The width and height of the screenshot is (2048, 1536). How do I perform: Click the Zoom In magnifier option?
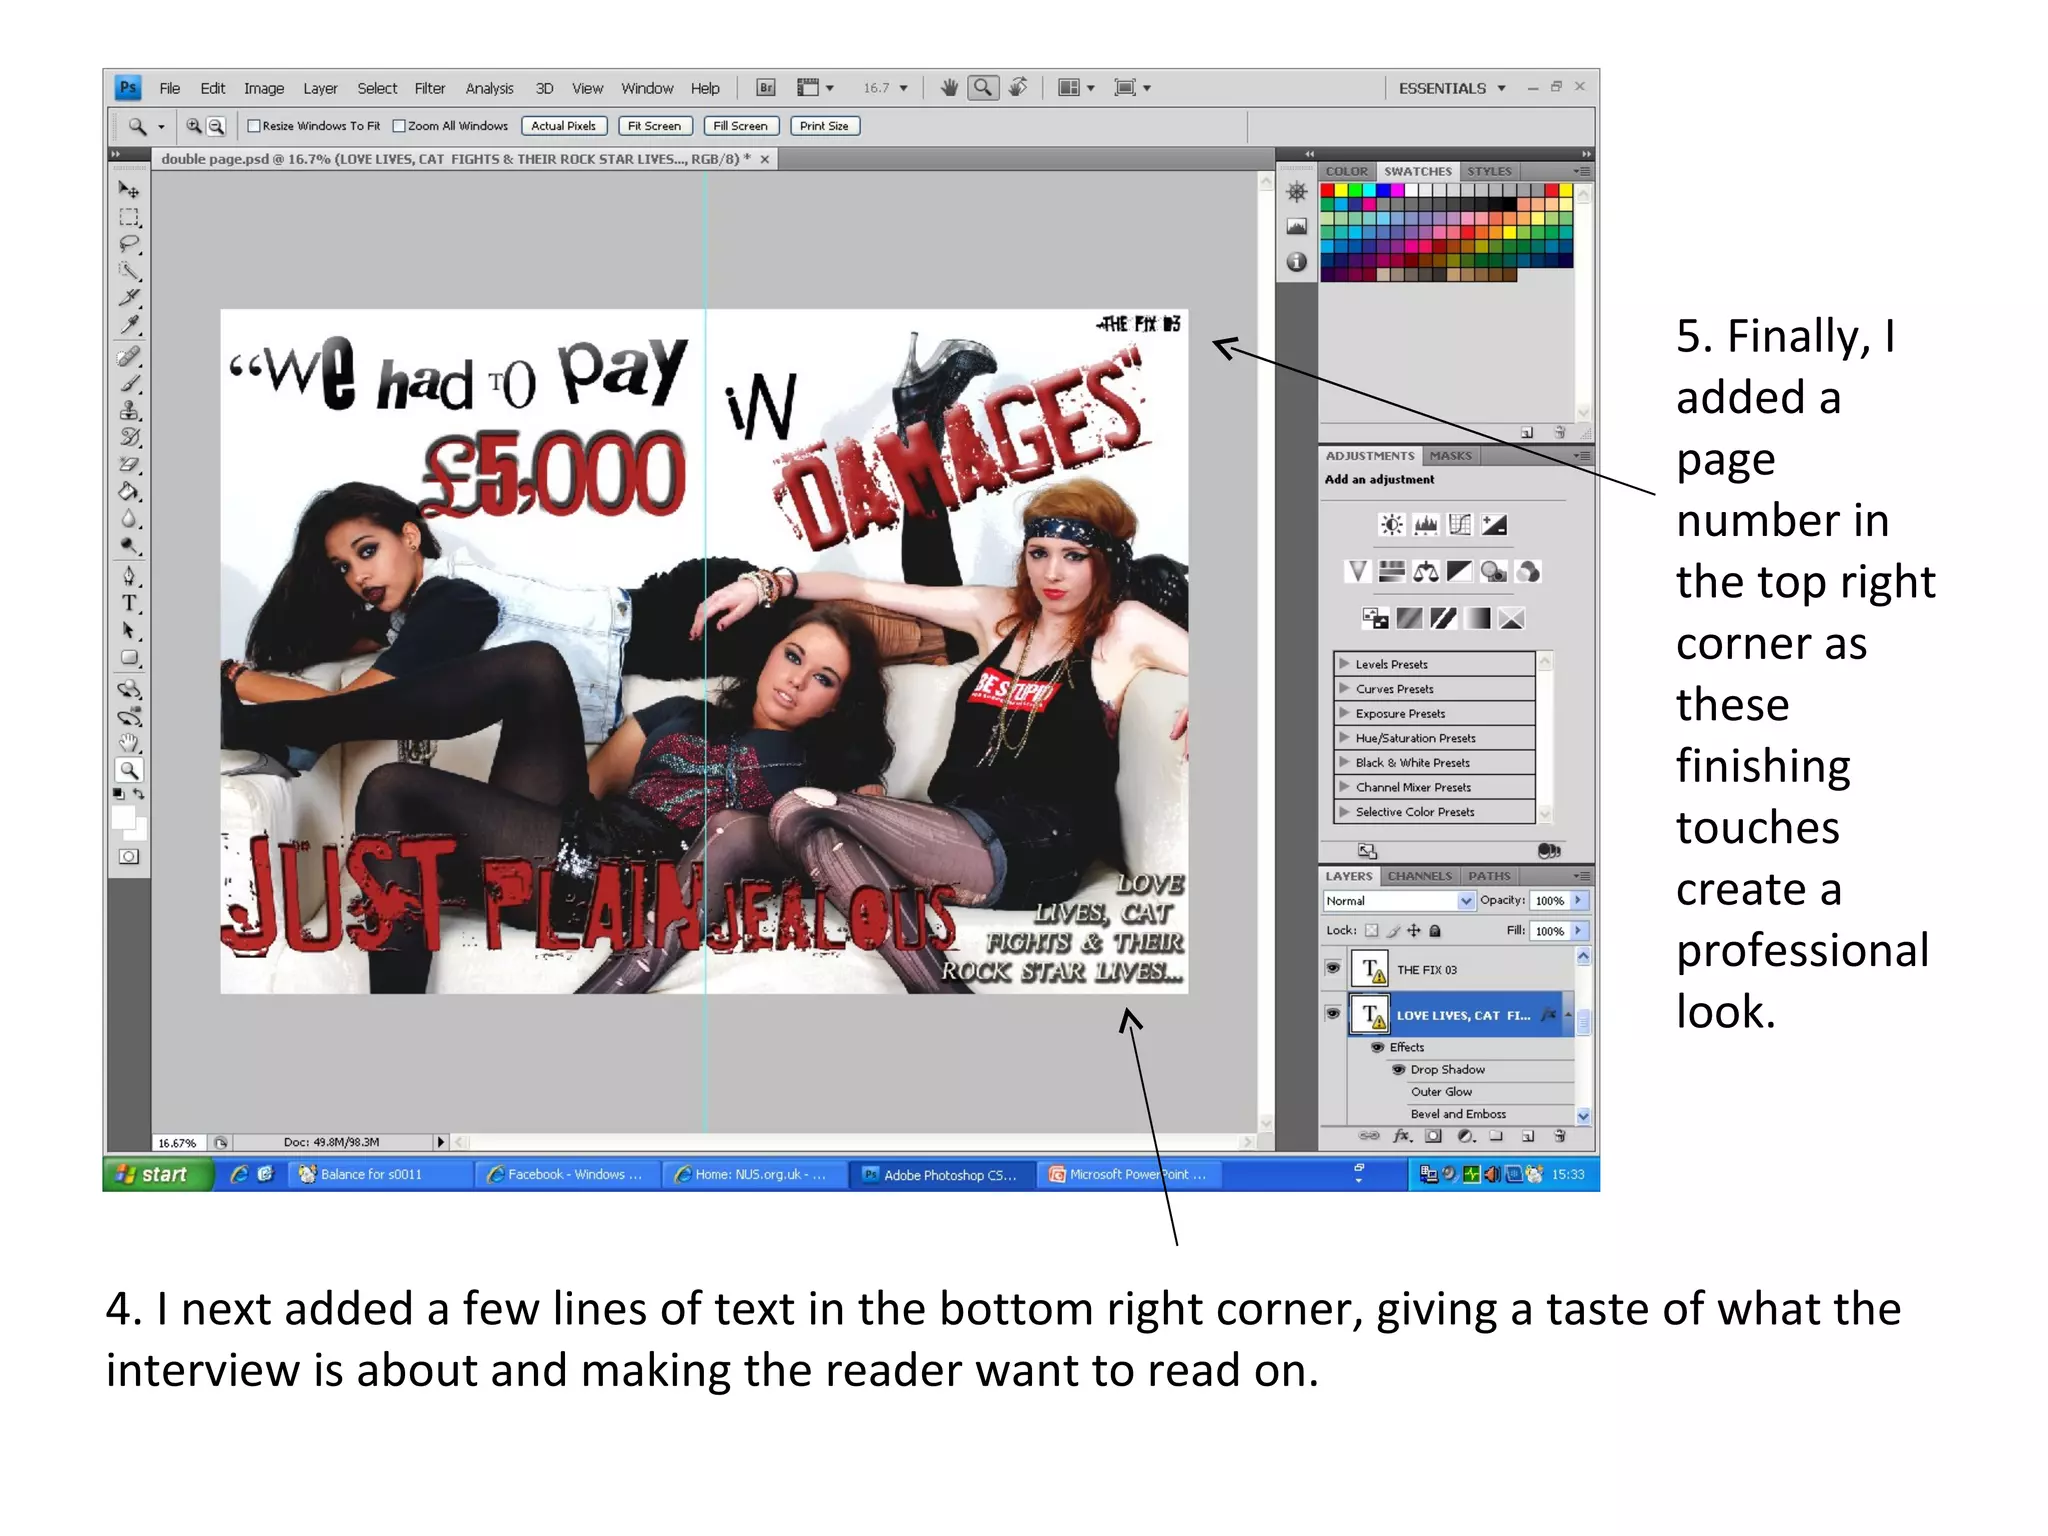[194, 126]
